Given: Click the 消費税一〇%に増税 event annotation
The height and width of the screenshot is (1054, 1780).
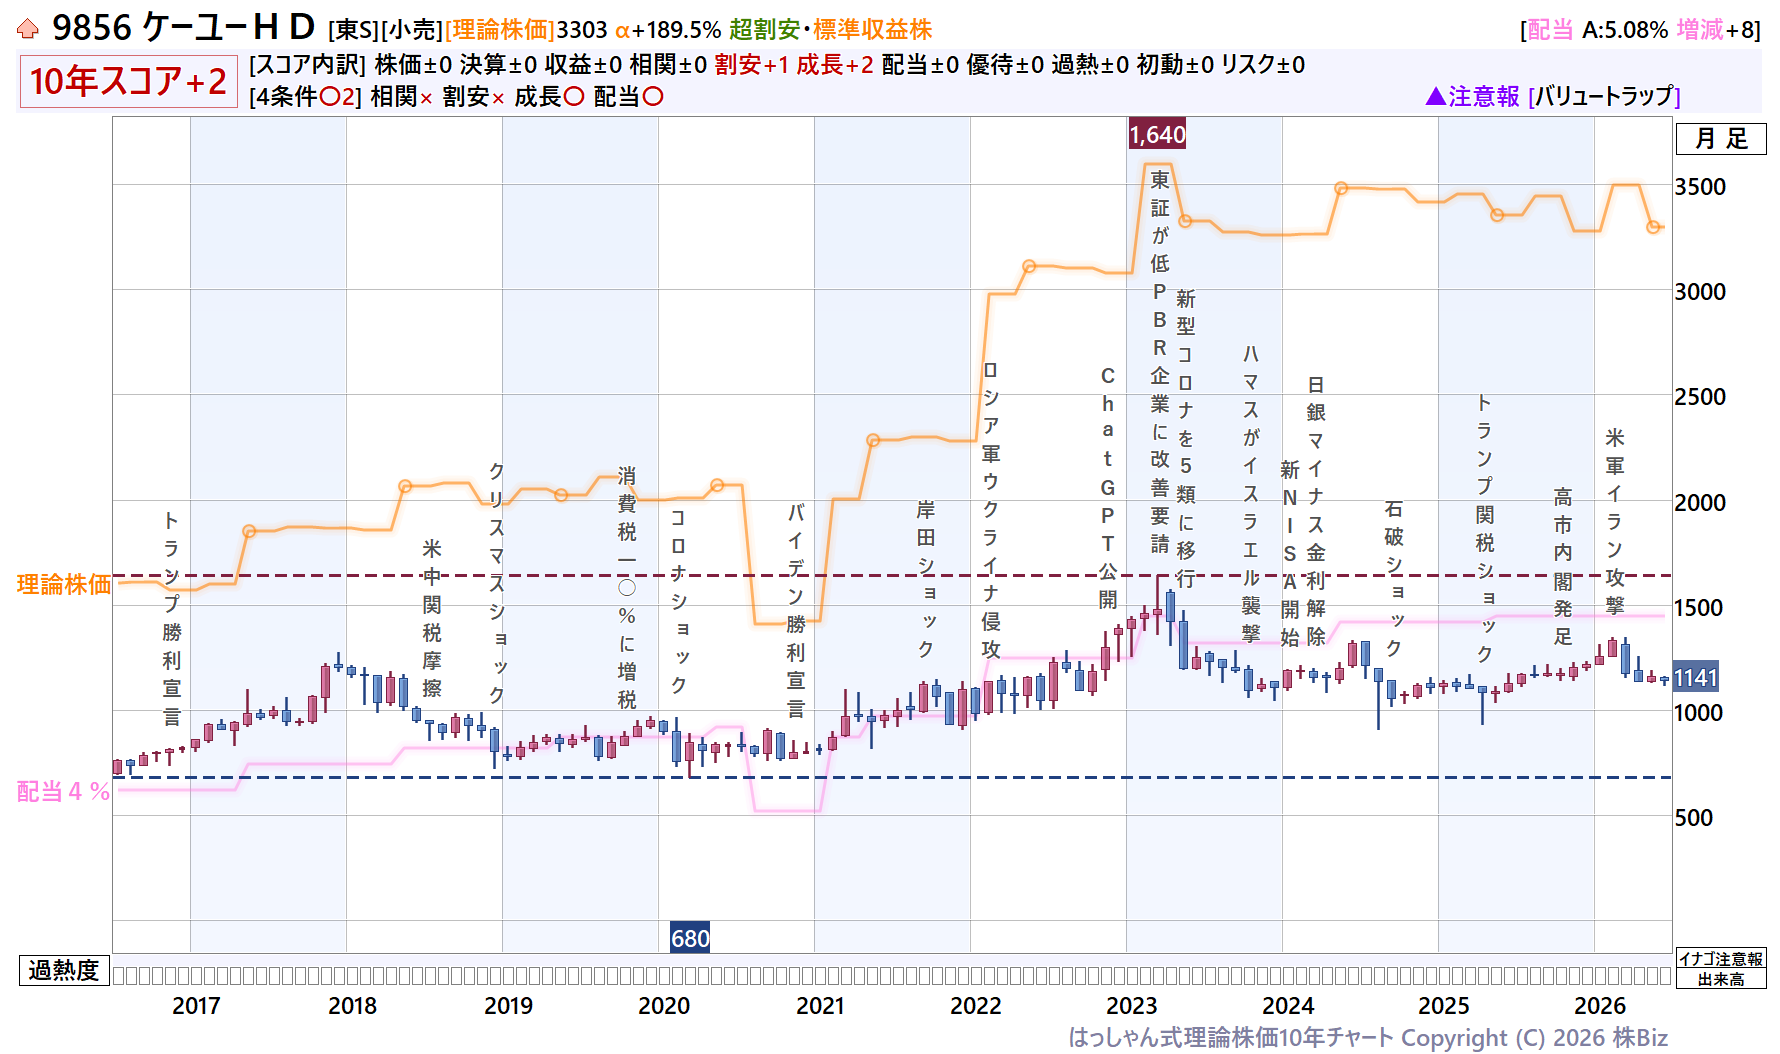Looking at the screenshot, I should [627, 587].
